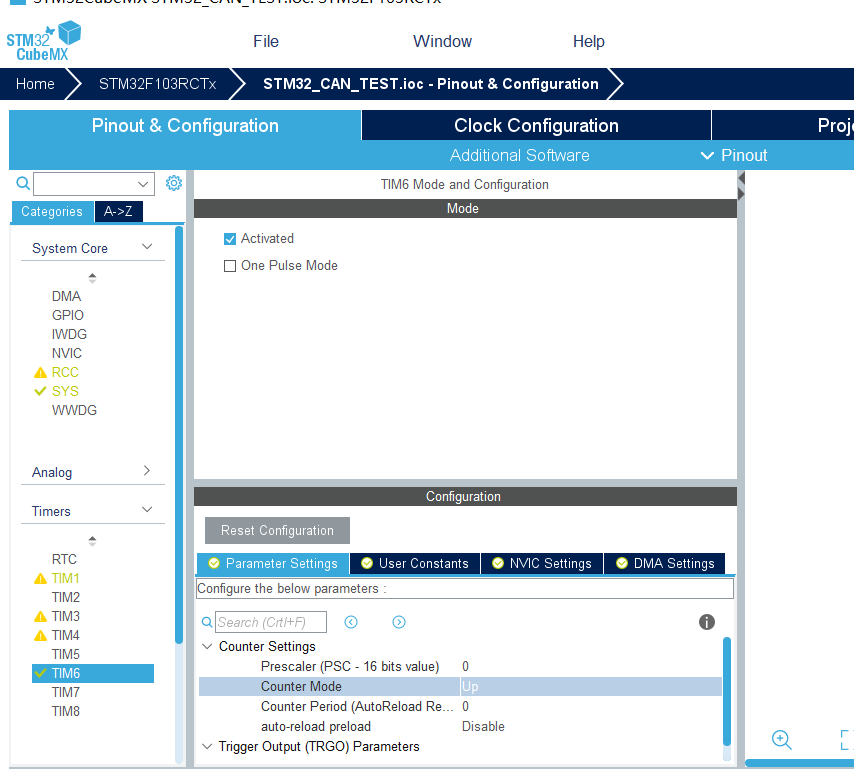The height and width of the screenshot is (778, 854).
Task: Click the TIM3 warning triangle icon
Action: point(40,617)
